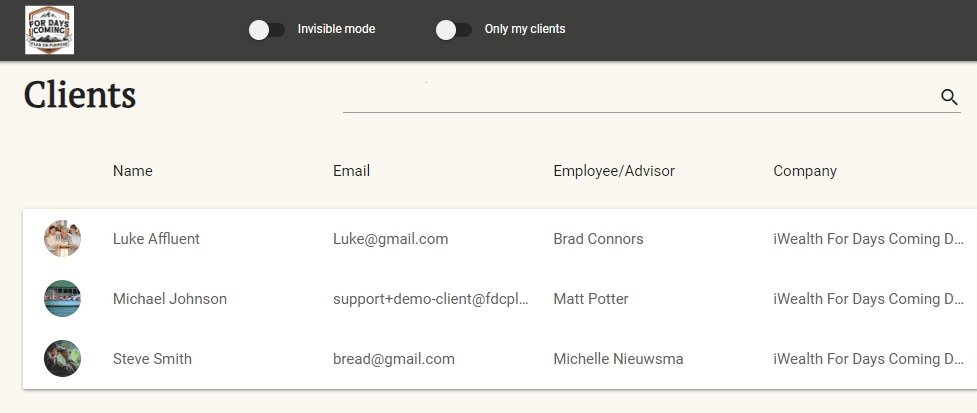Image resolution: width=977 pixels, height=413 pixels.
Task: Select the Steve Smith client name
Action: click(152, 359)
